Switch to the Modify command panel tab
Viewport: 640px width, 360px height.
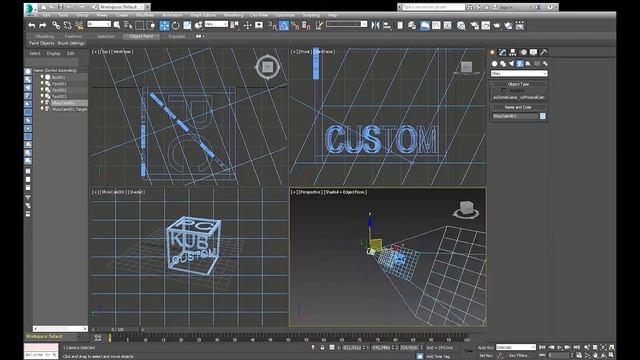click(x=502, y=52)
